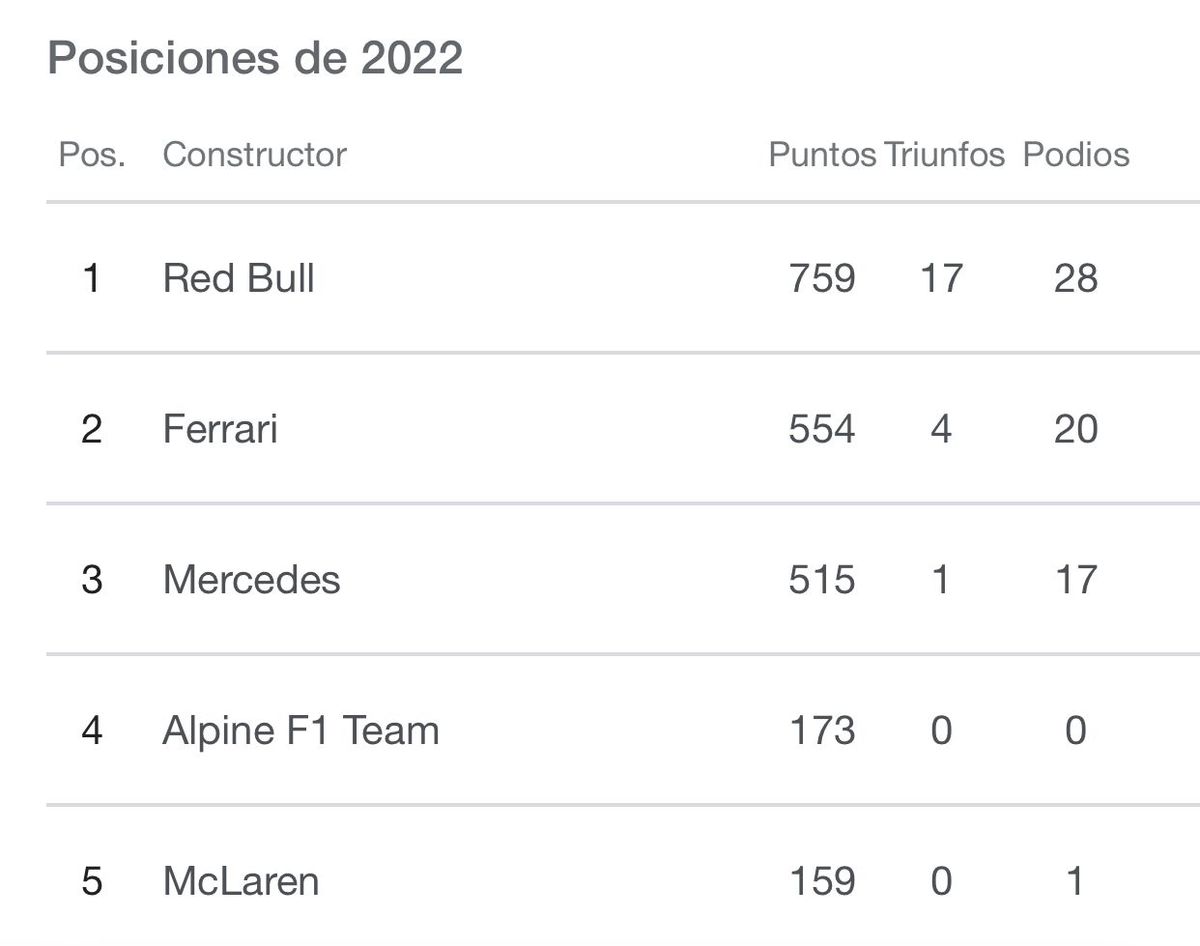Click the Podios column header

click(1076, 155)
